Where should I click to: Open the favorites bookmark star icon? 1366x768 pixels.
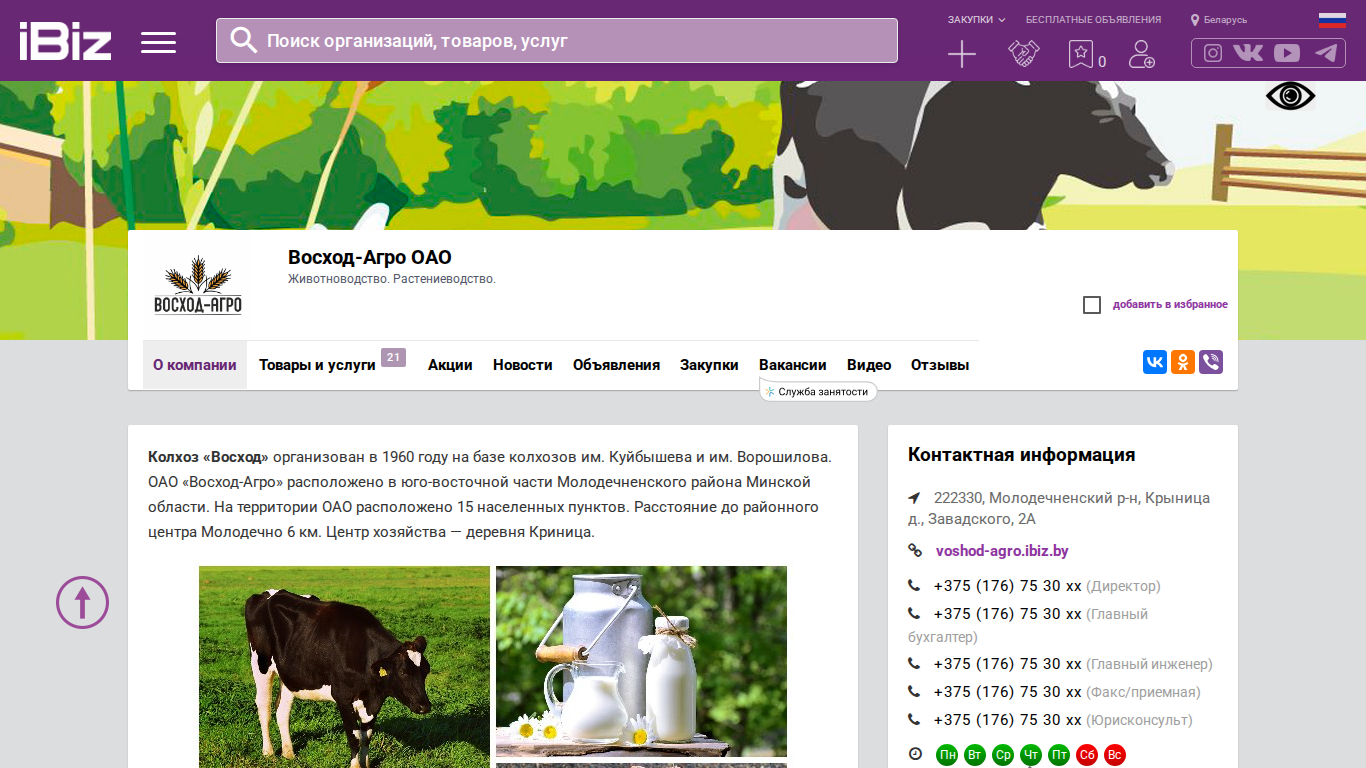pos(1081,54)
